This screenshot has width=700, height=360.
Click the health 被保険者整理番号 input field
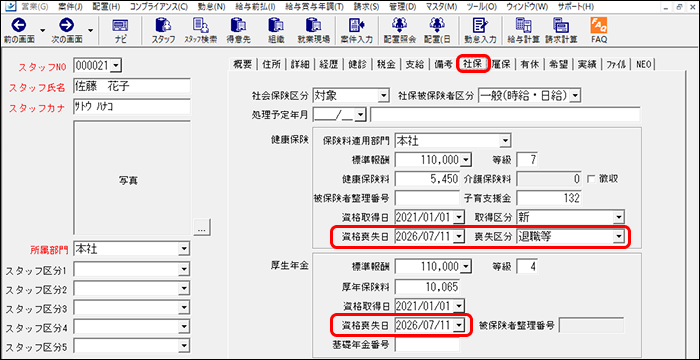pyautogui.click(x=427, y=198)
